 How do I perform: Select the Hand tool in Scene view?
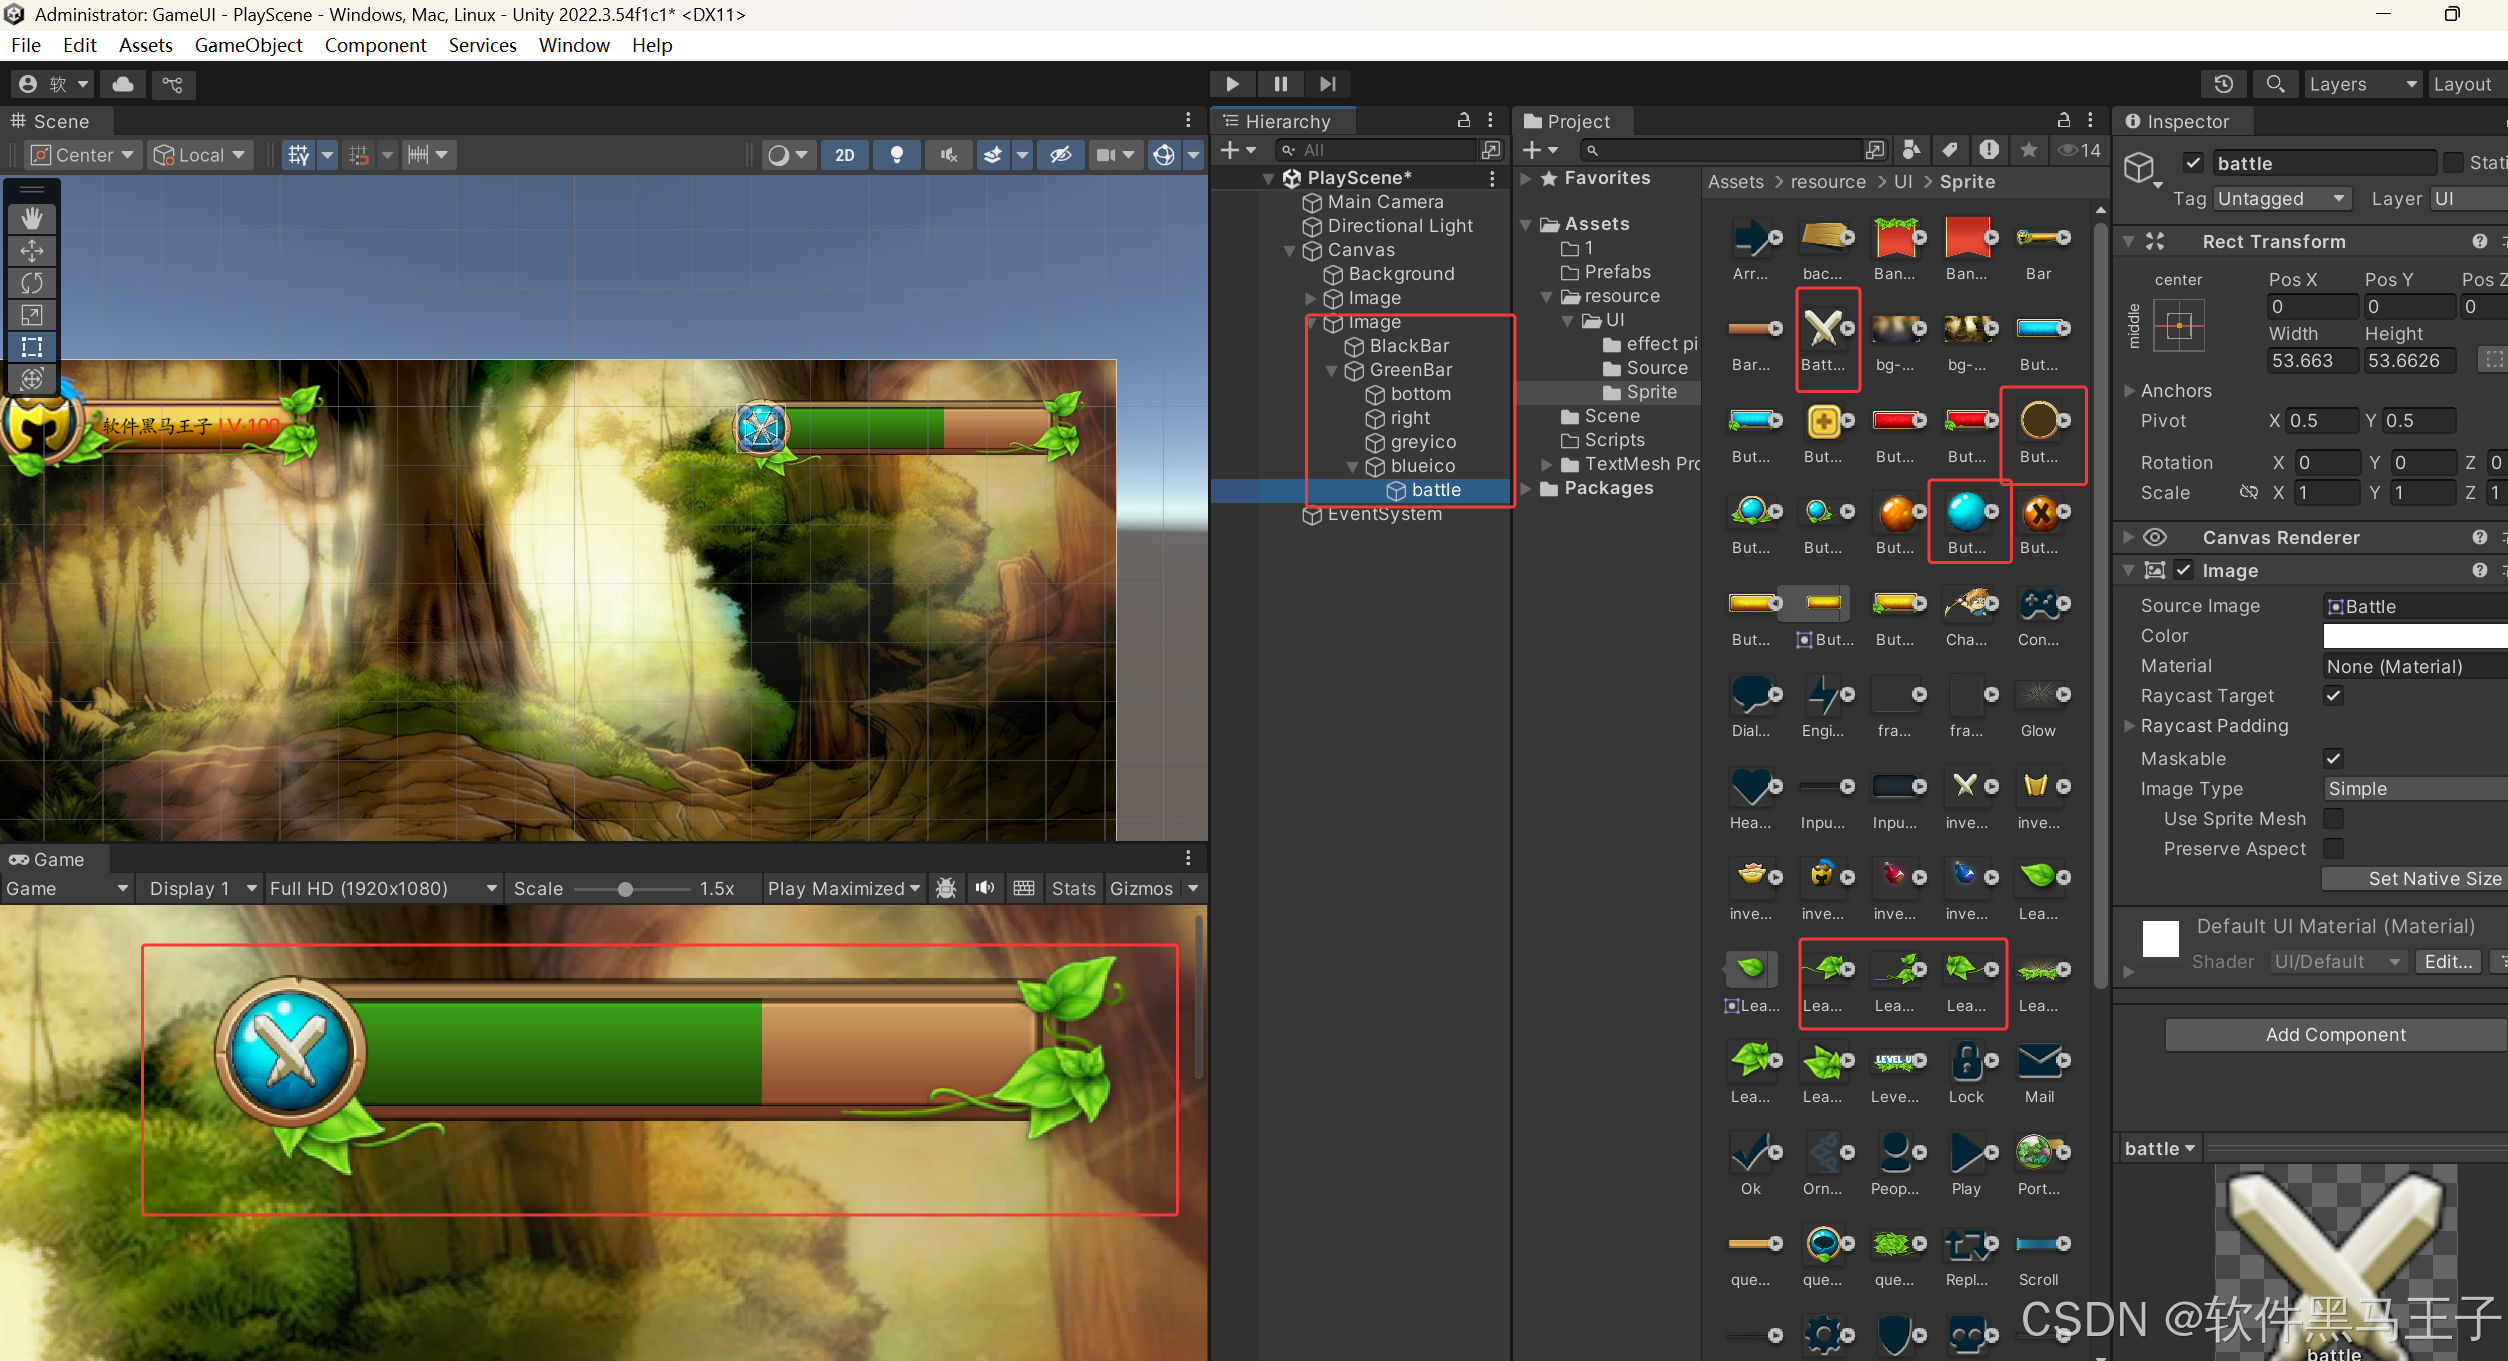coord(32,218)
